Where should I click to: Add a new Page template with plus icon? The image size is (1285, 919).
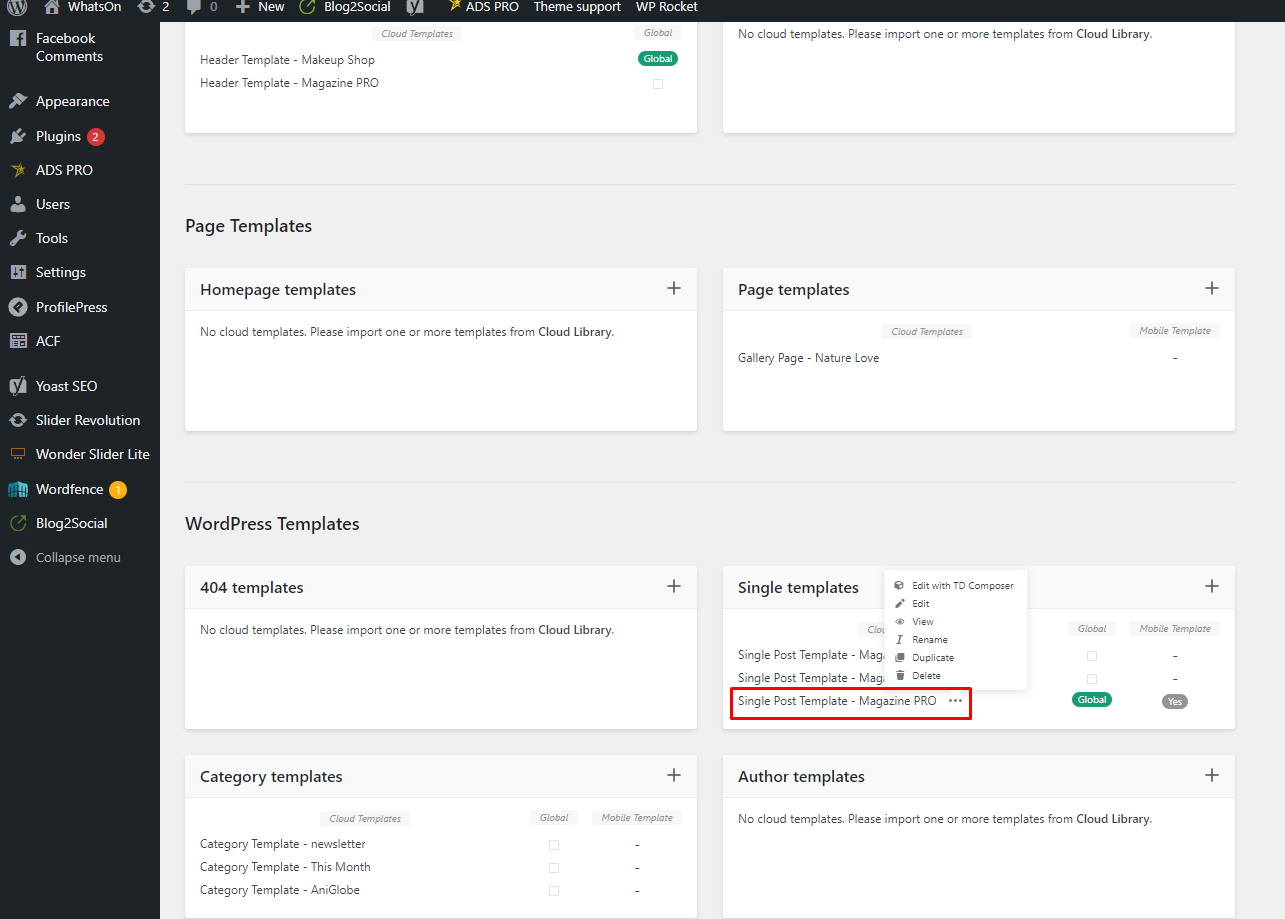point(1212,288)
